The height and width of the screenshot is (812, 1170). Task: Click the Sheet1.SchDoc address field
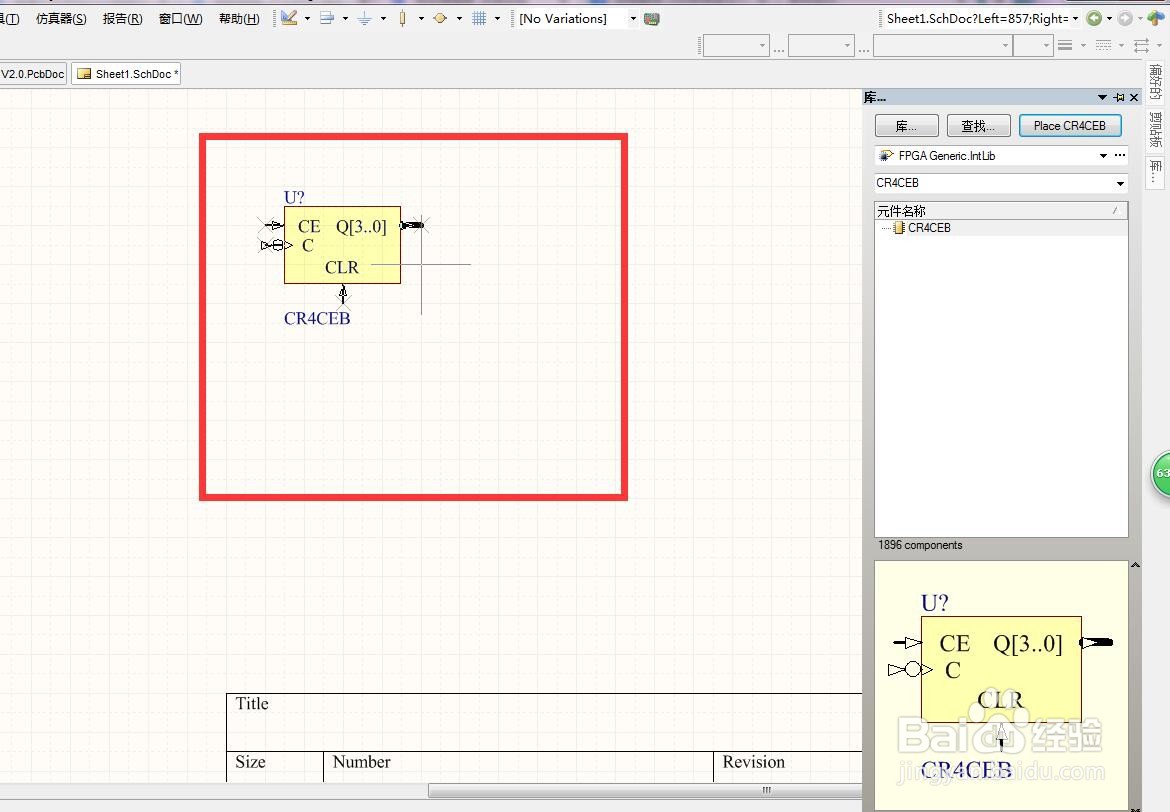pyautogui.click(x=977, y=19)
